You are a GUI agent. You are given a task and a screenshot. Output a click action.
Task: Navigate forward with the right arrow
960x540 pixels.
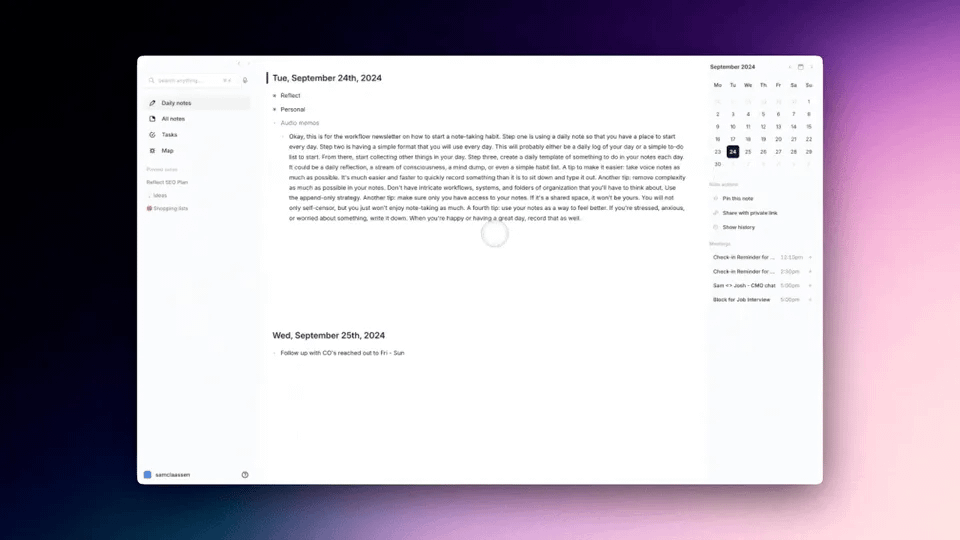248,64
